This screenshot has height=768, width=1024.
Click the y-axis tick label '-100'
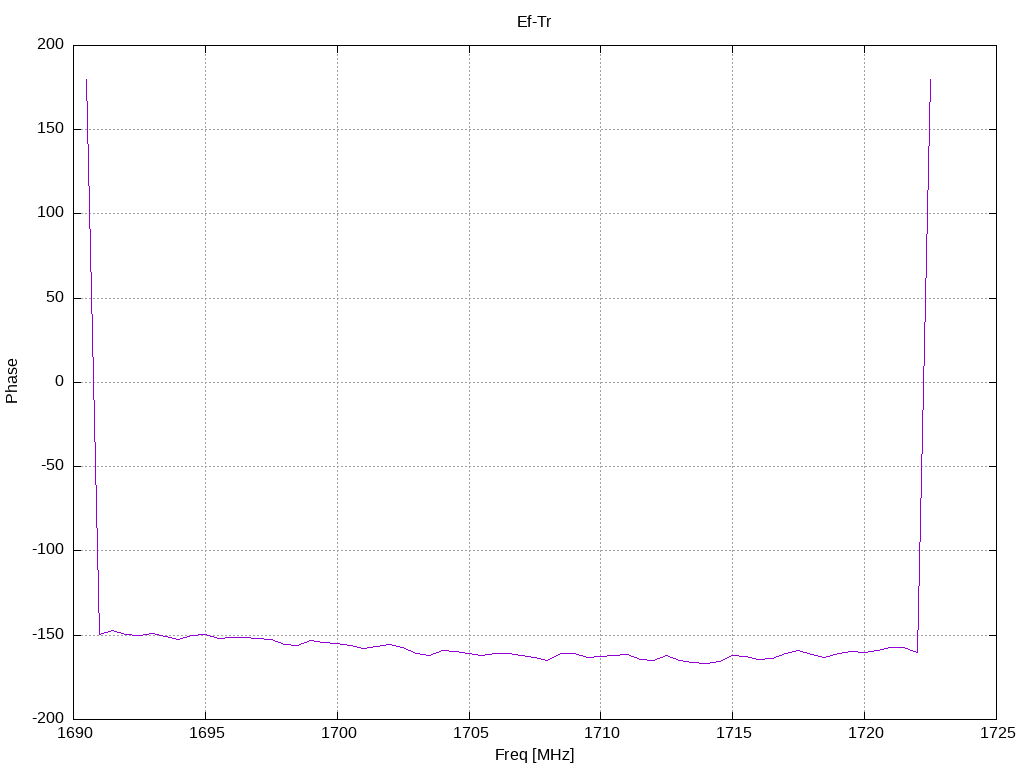48,550
